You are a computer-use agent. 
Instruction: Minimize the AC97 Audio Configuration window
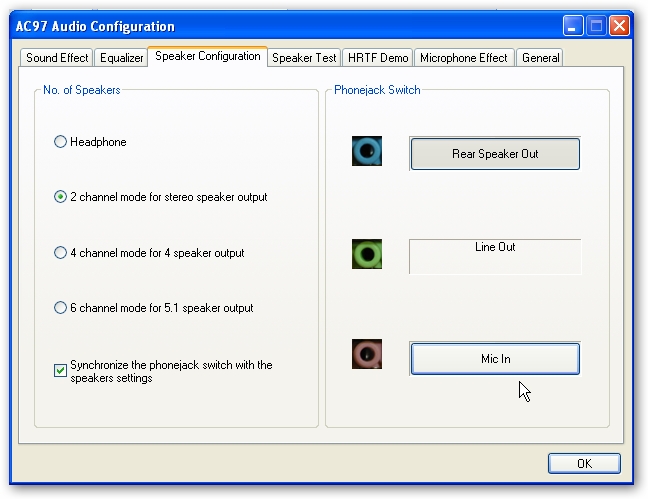[572, 26]
